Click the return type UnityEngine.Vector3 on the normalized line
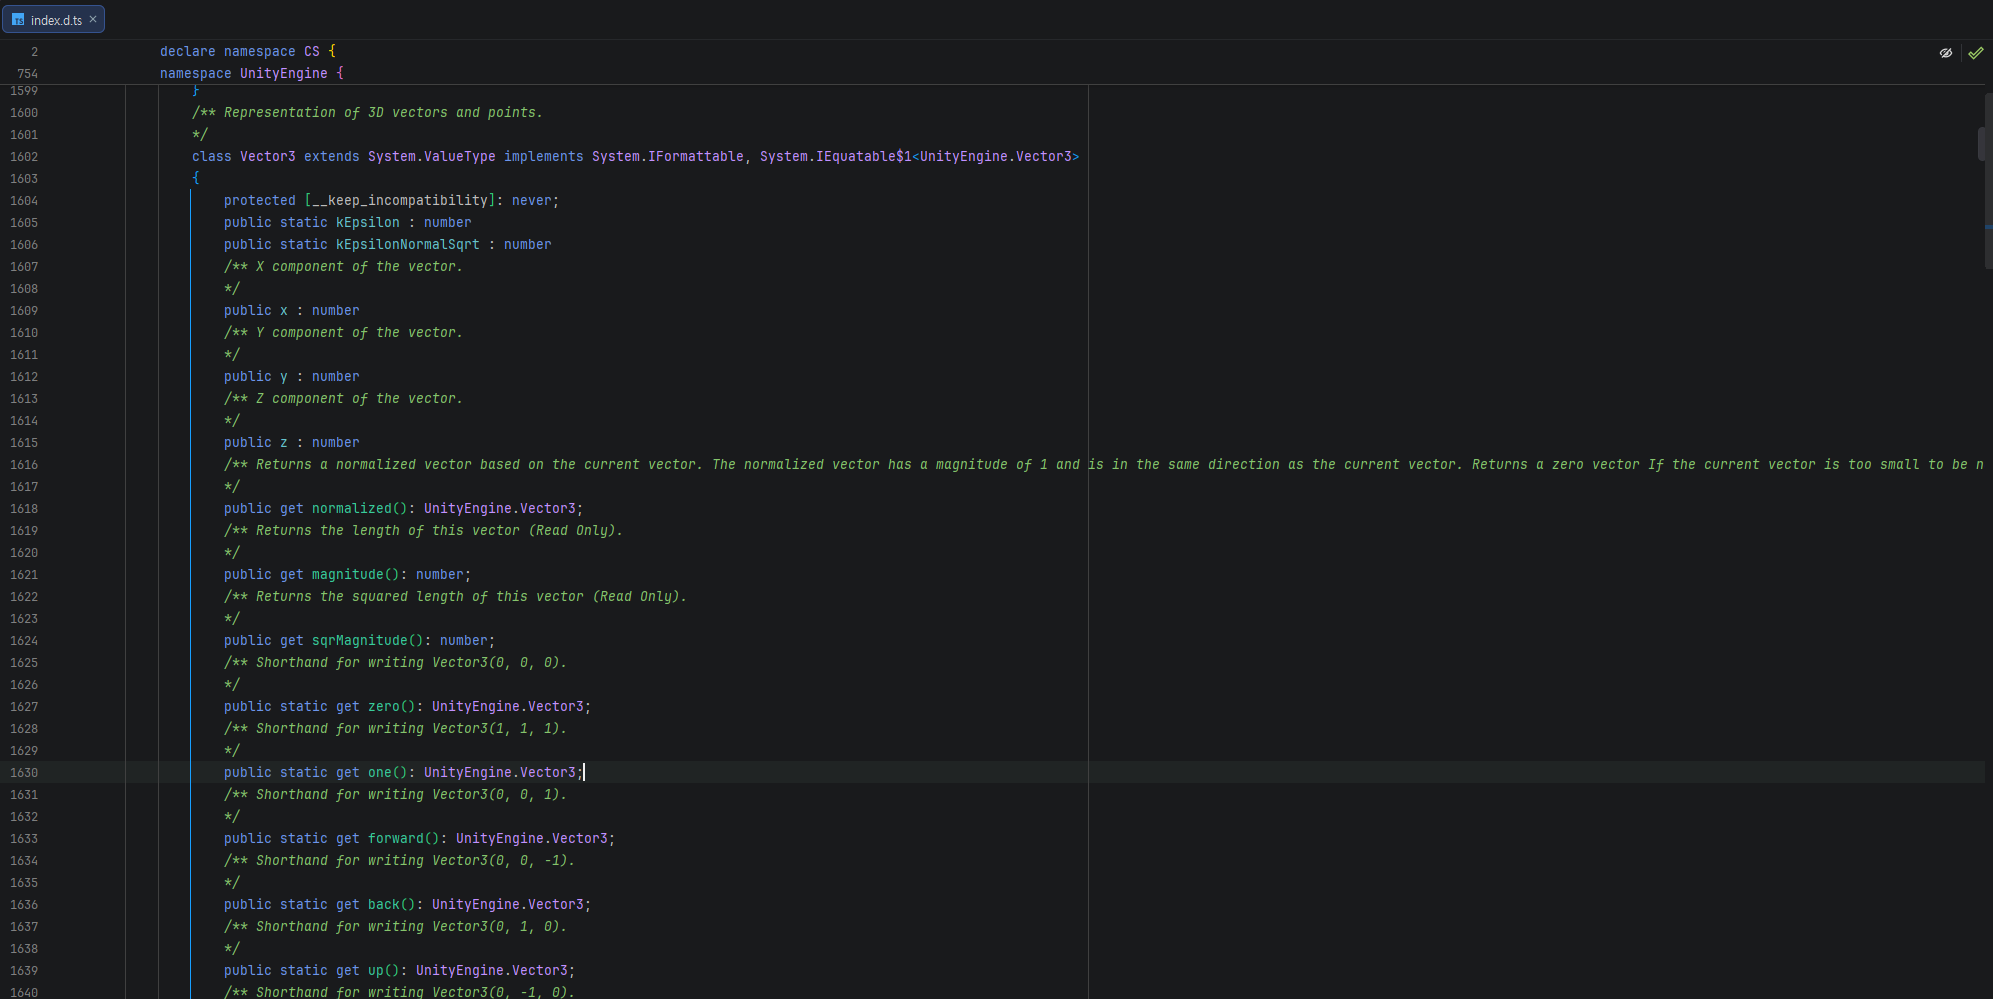Screen dimensions: 1993x999 tap(500, 509)
